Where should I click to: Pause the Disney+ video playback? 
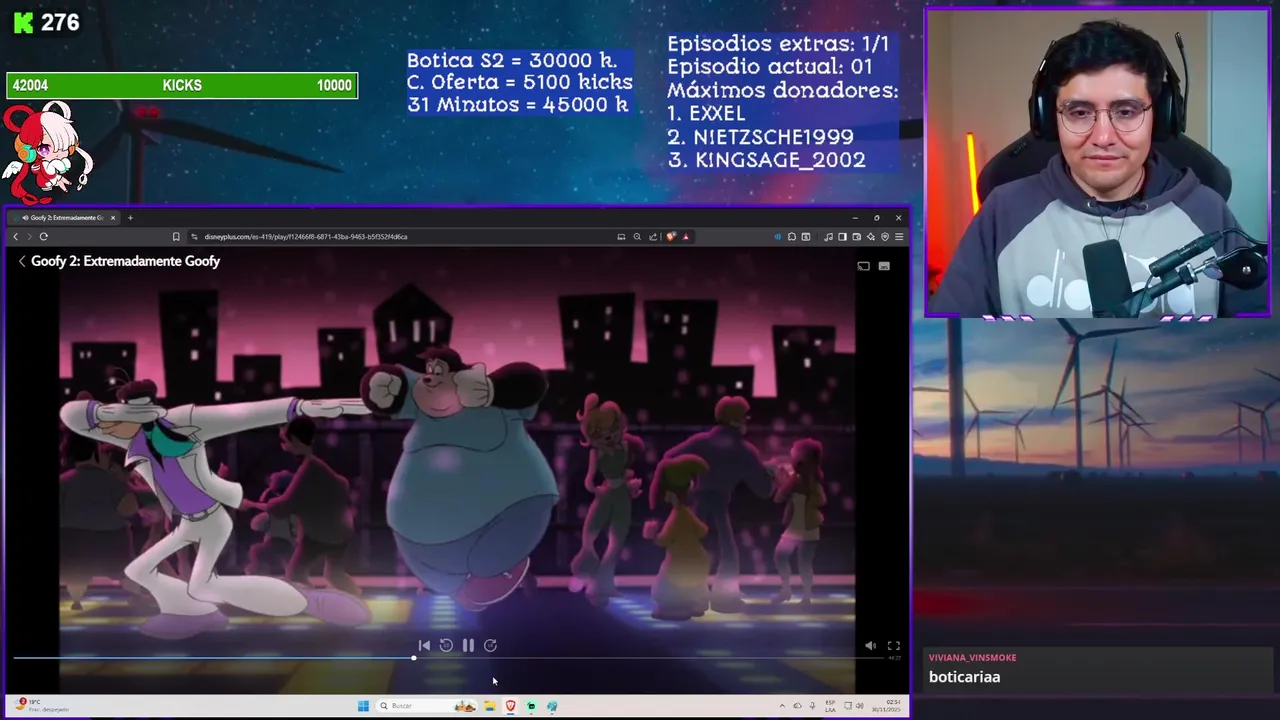pos(468,645)
